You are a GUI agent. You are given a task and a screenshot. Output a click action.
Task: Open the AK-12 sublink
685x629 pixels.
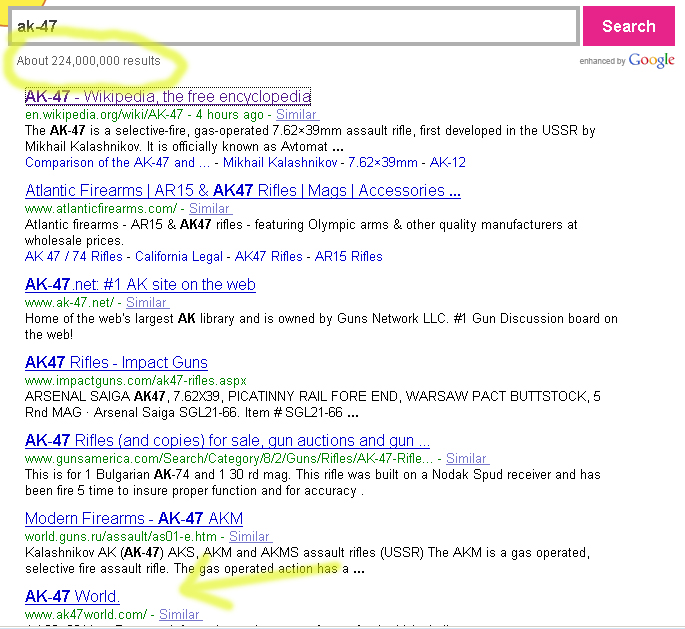click(x=447, y=162)
